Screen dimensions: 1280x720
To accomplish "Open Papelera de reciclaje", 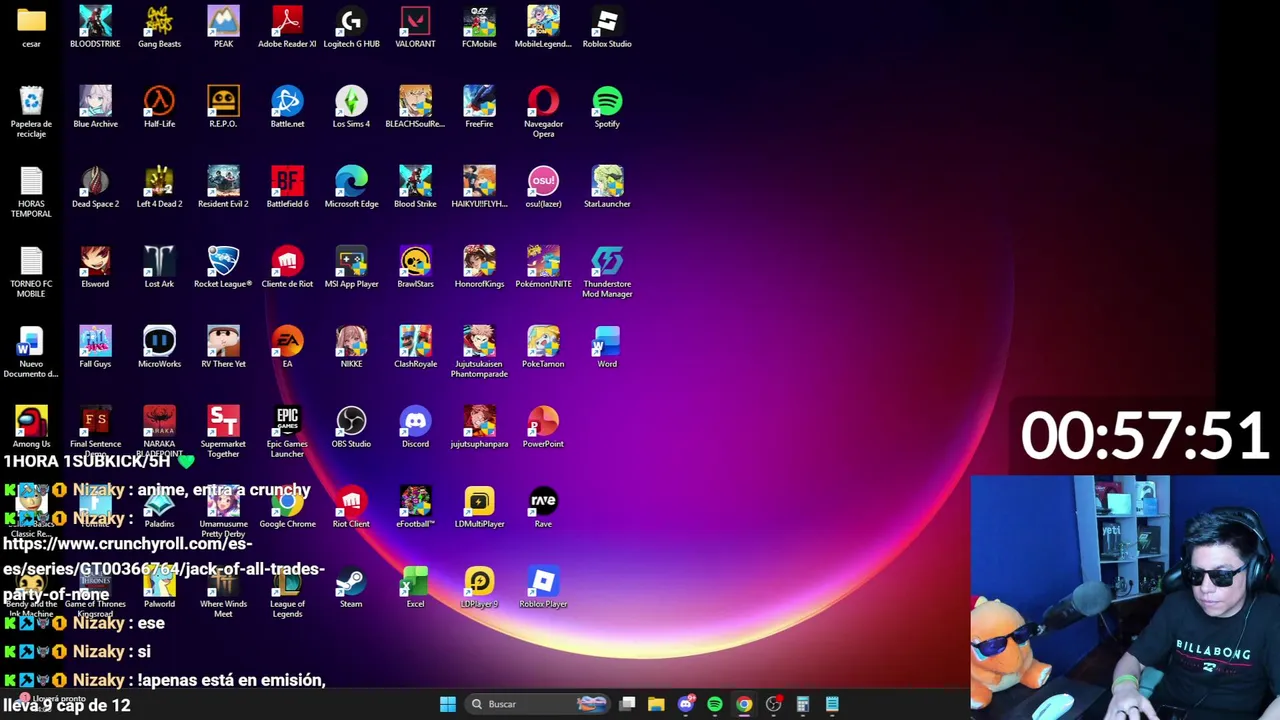I will pos(31,112).
